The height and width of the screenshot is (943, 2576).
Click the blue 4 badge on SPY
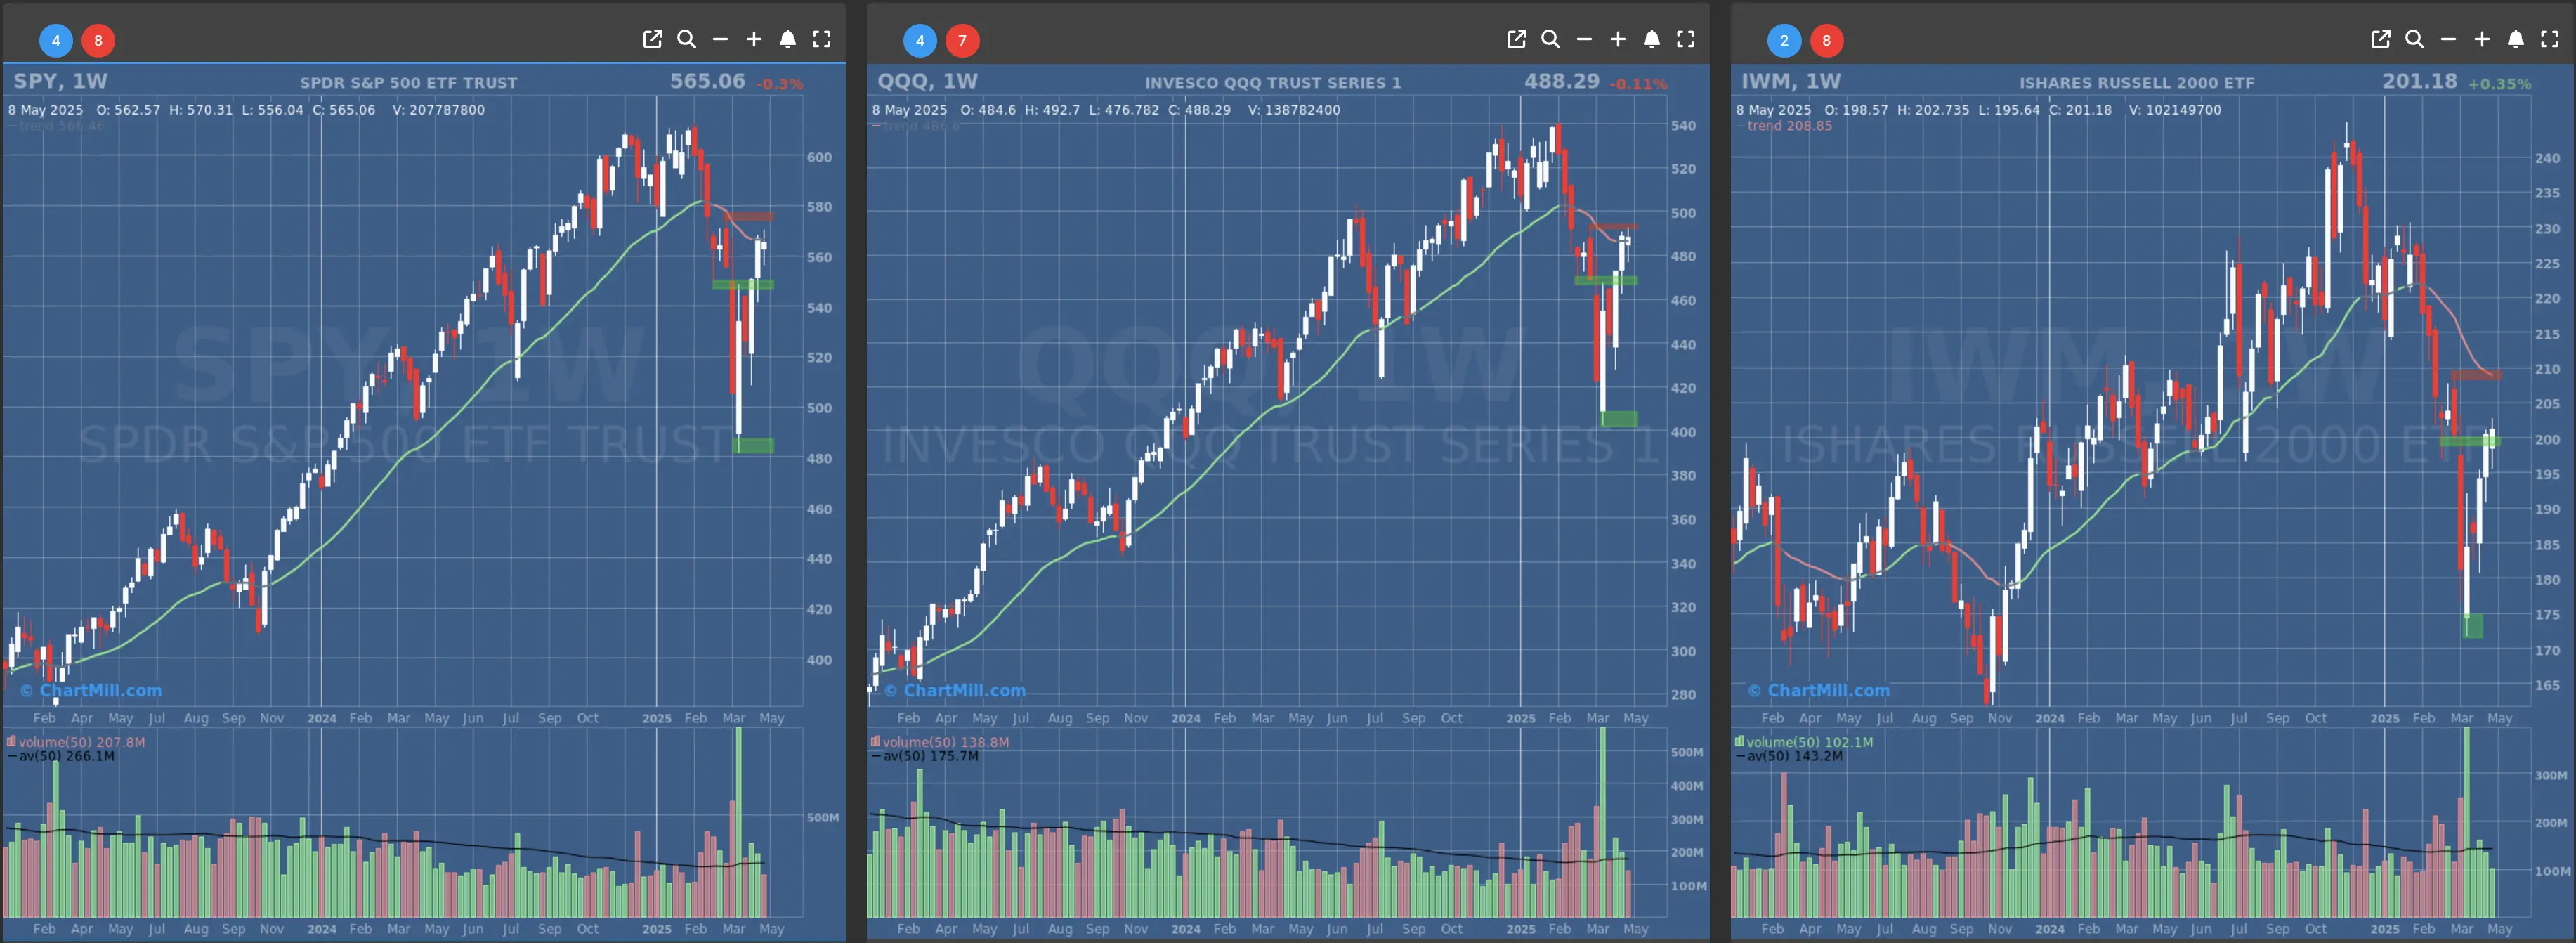point(56,40)
